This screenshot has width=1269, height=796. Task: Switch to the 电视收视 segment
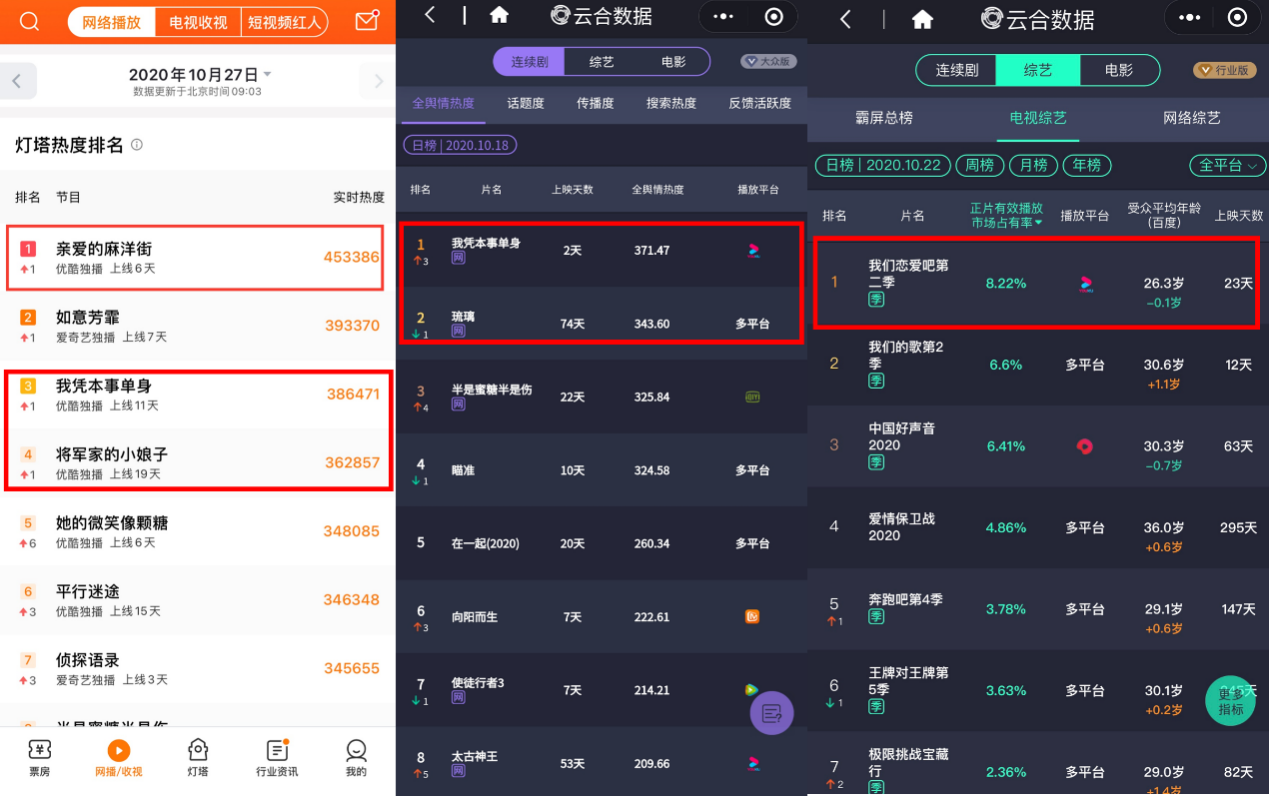pyautogui.click(x=198, y=22)
